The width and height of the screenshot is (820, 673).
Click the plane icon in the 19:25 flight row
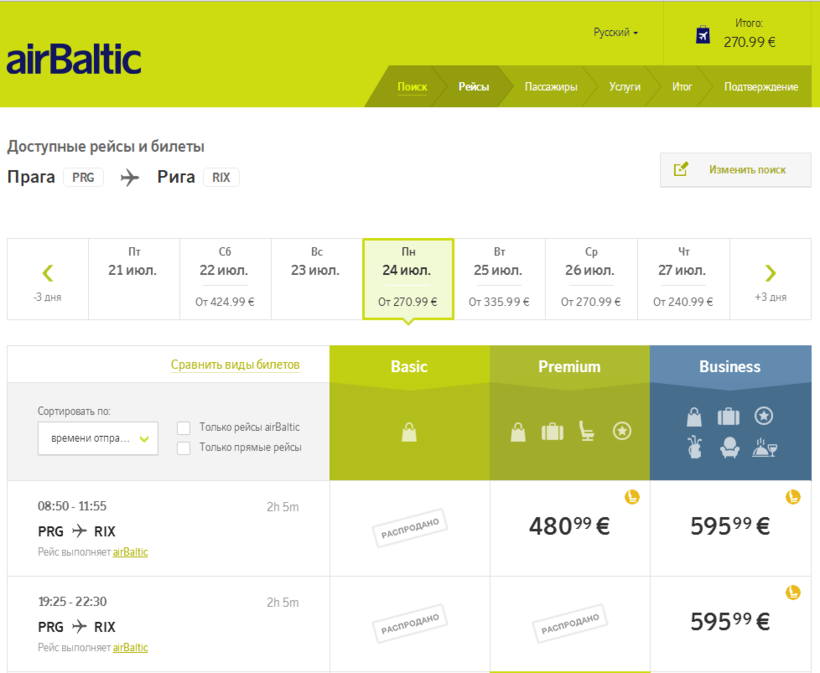click(x=79, y=626)
